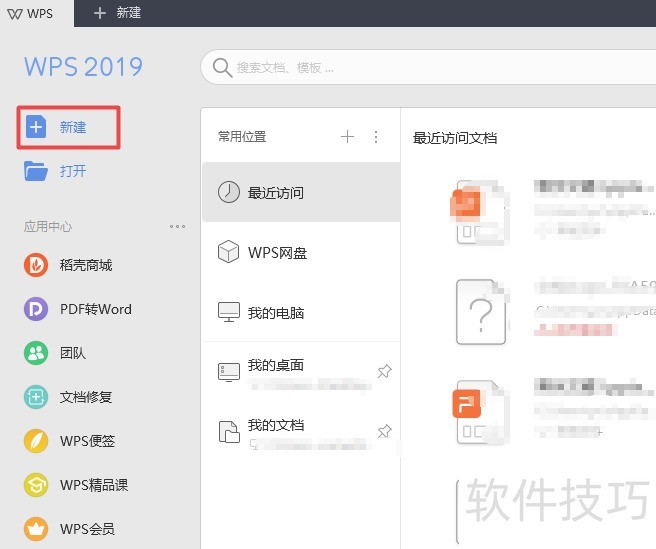656x549 pixels.
Task: Open the unknown-type file with question mark
Action: tap(481, 312)
